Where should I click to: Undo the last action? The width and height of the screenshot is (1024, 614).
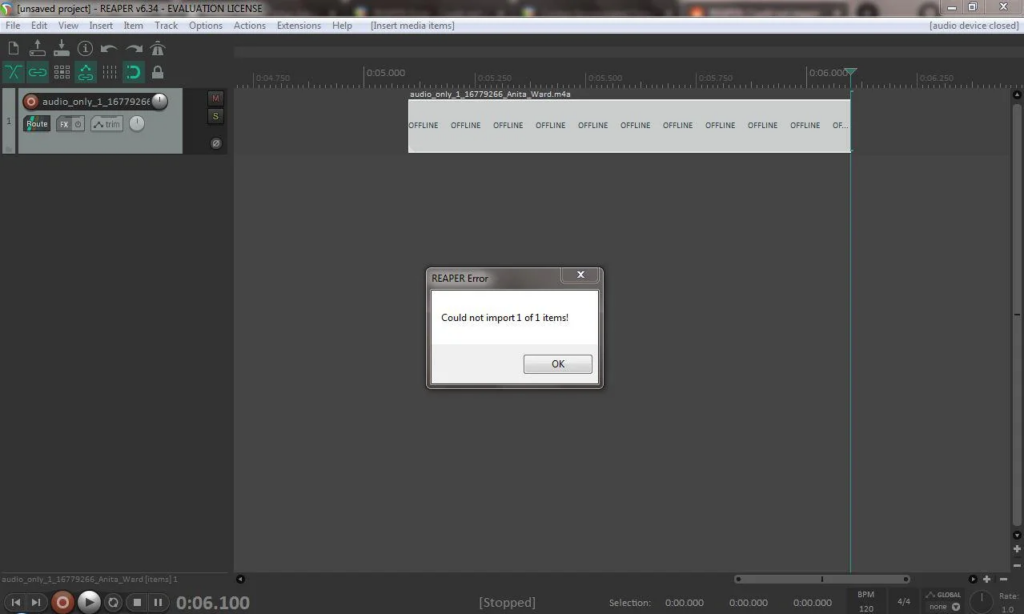tap(109, 48)
